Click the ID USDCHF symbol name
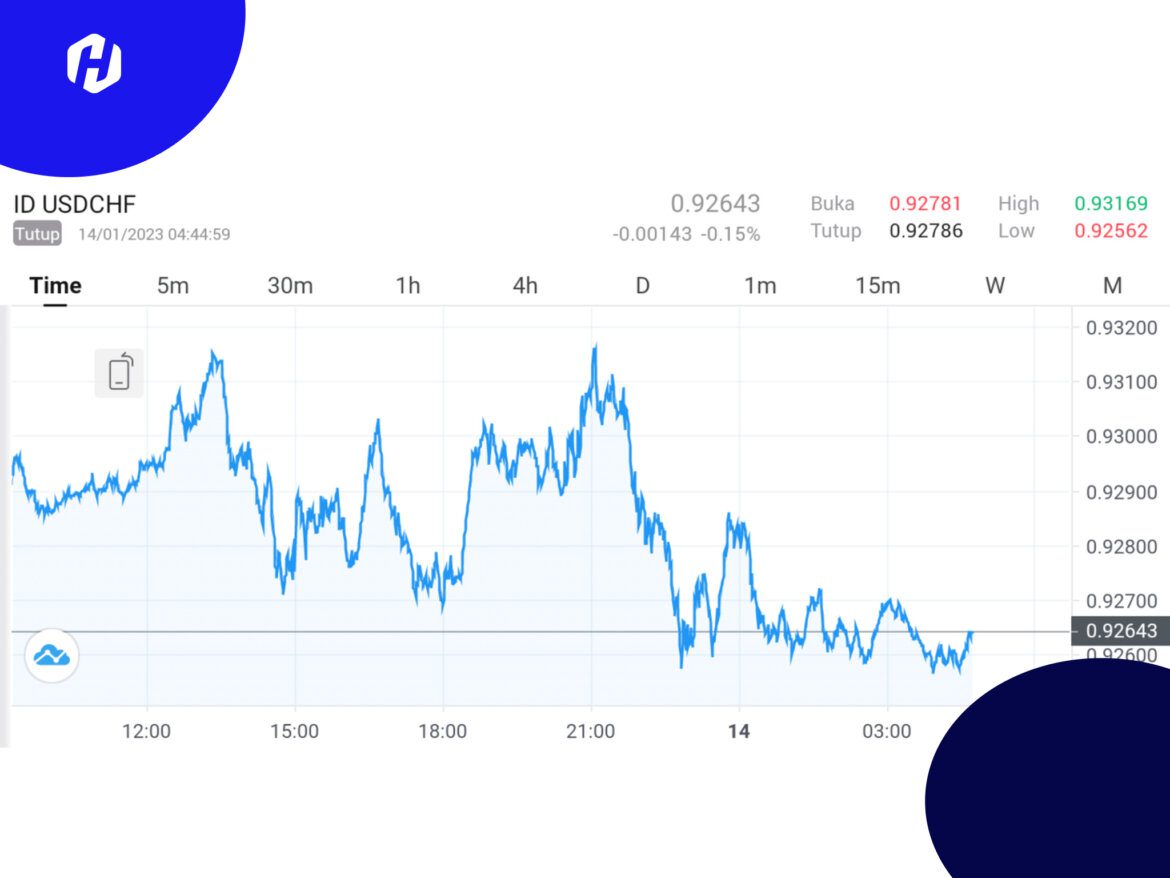Image resolution: width=1170 pixels, height=878 pixels. (75, 204)
